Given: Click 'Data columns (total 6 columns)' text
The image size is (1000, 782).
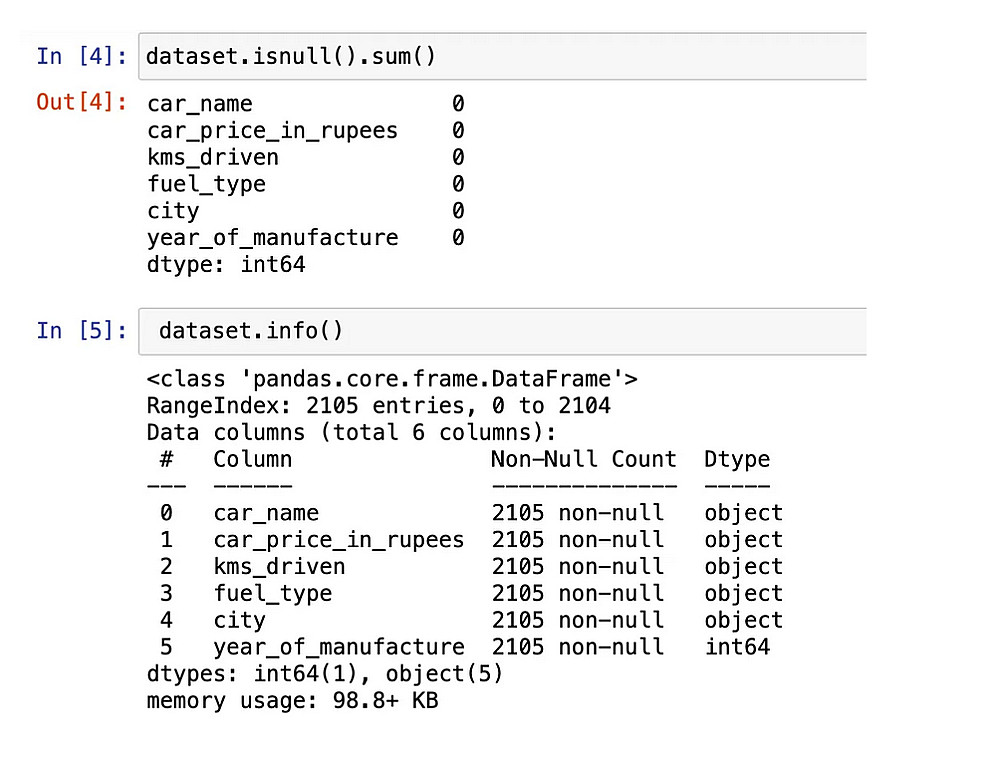Looking at the screenshot, I should click(x=350, y=433).
